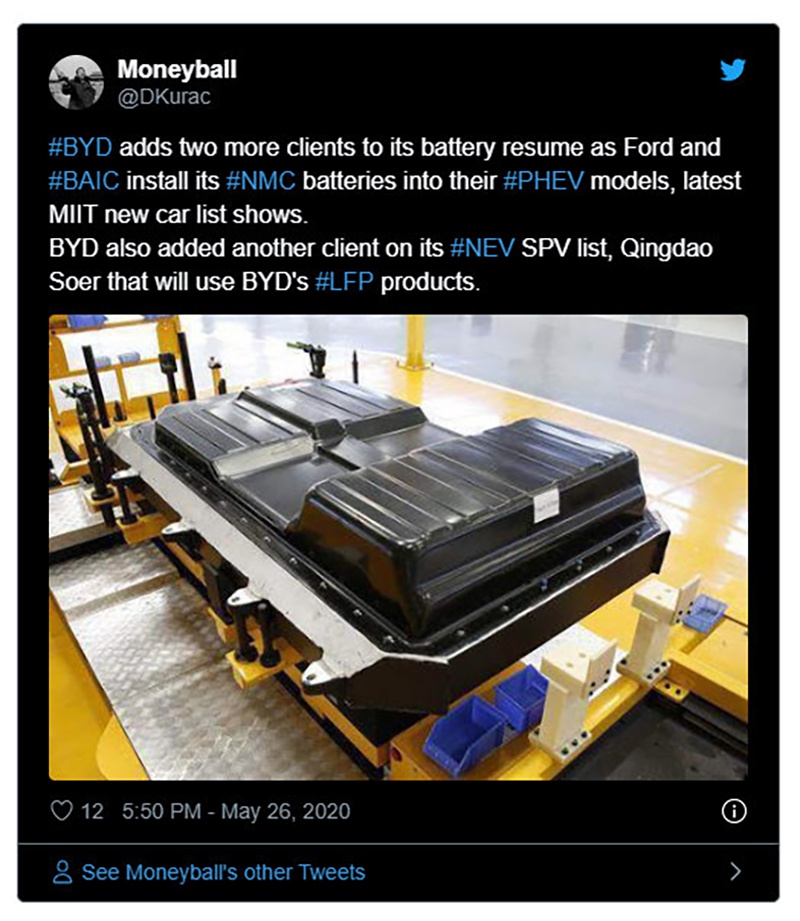The height and width of the screenshot is (921, 800).
Task: Open the battery pack photo
Action: click(398, 547)
